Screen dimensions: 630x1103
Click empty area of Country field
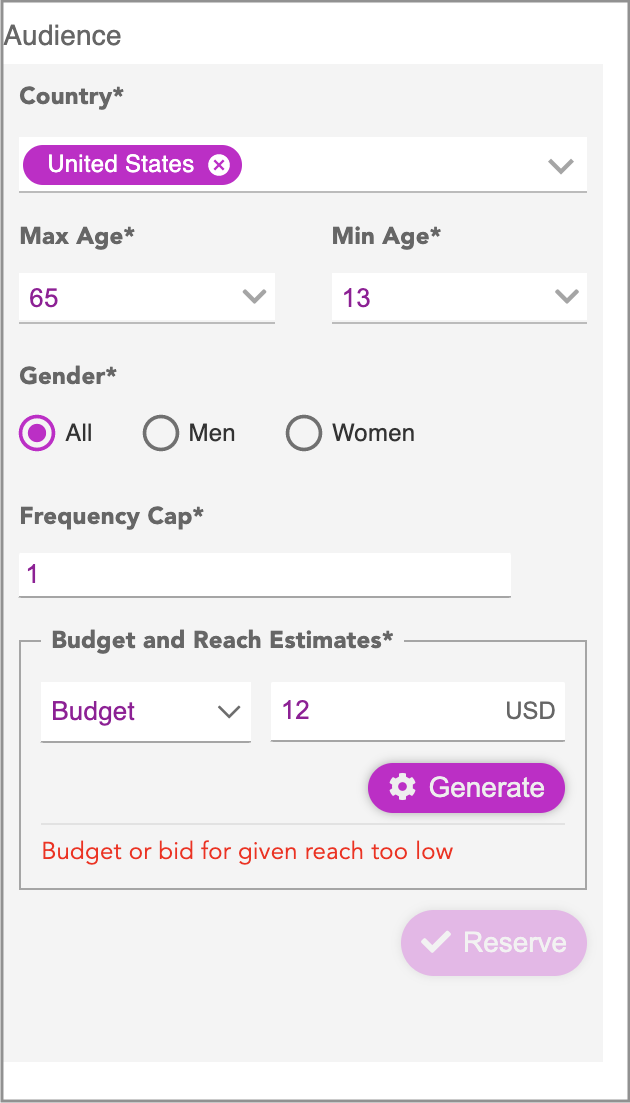coord(394,165)
